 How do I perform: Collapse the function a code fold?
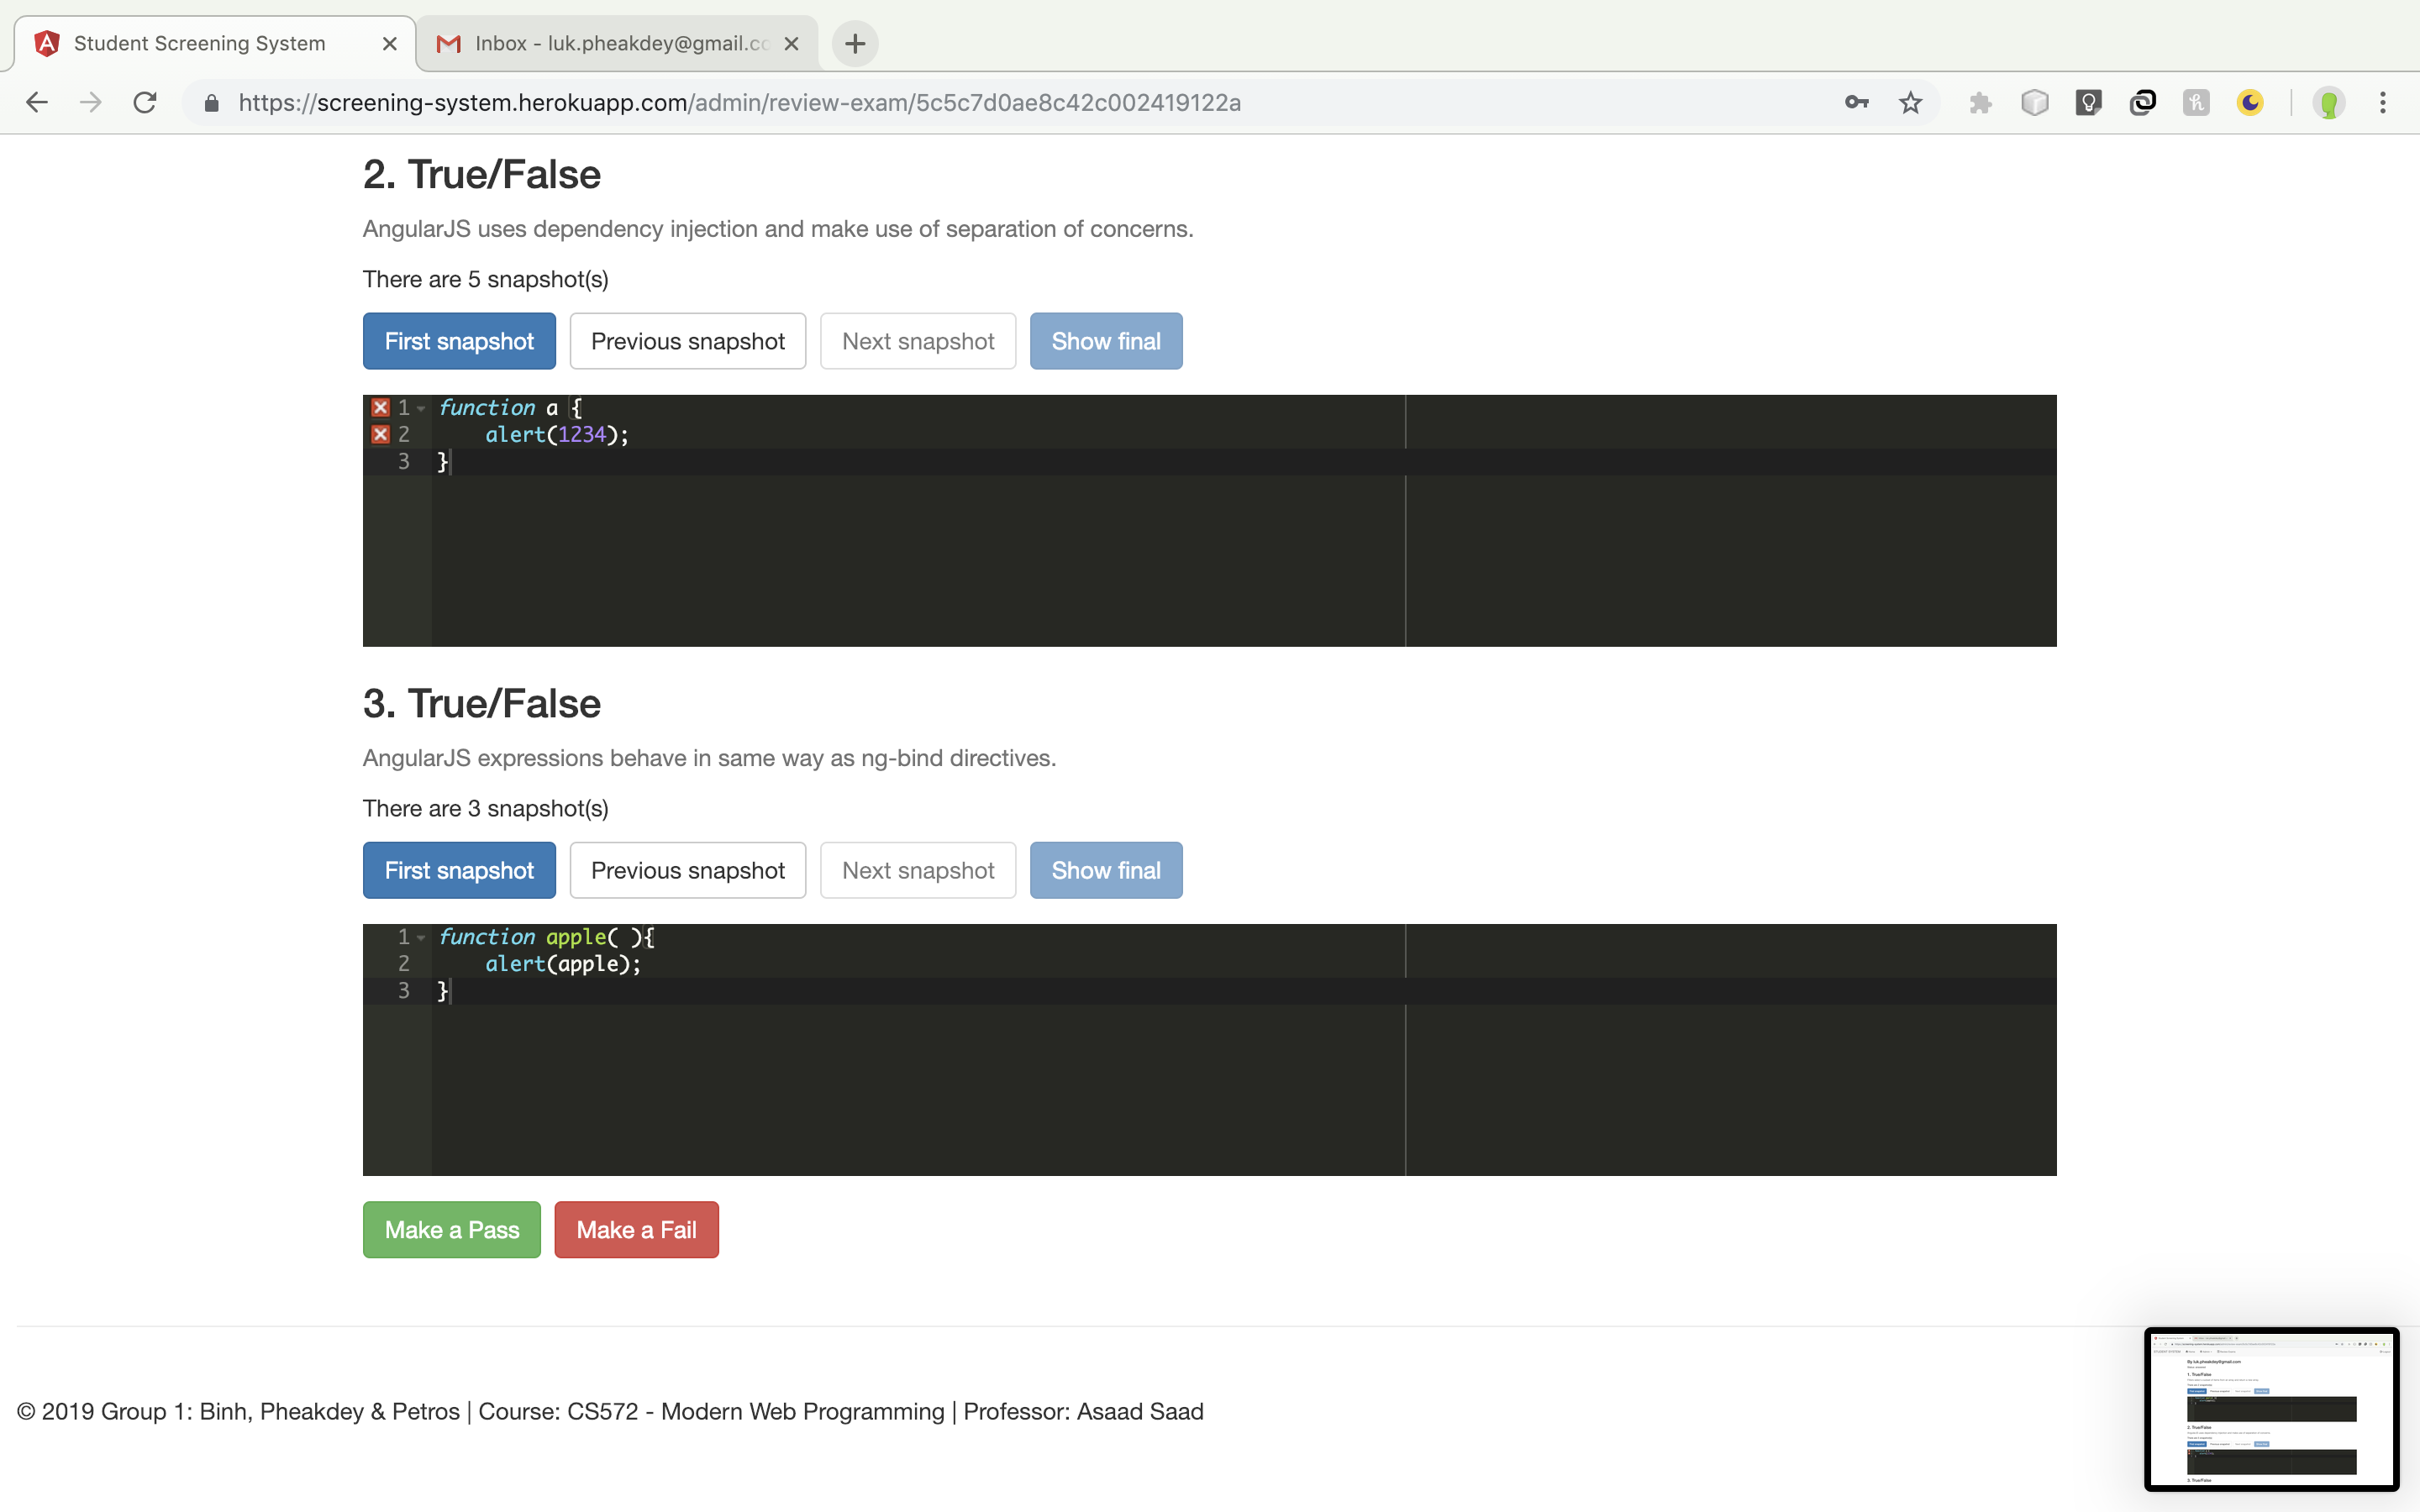421,408
